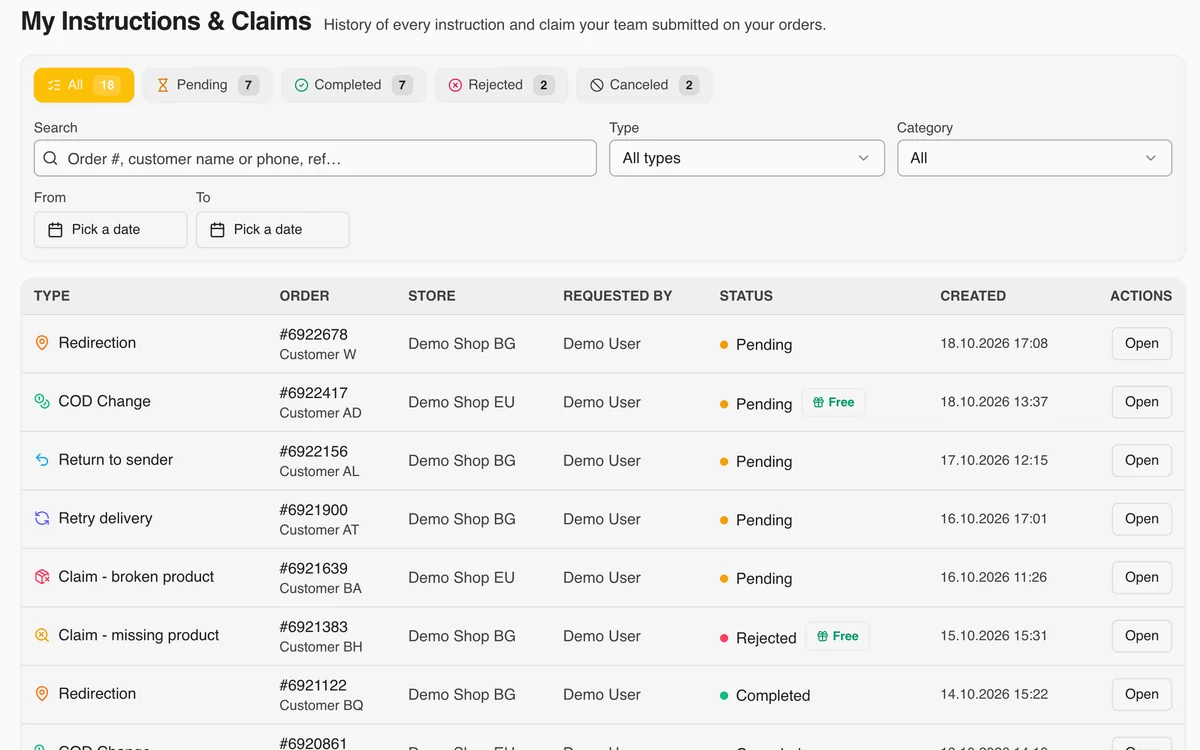Click the Pending status on #6922156 row
The height and width of the screenshot is (750, 1200).
coord(756,462)
